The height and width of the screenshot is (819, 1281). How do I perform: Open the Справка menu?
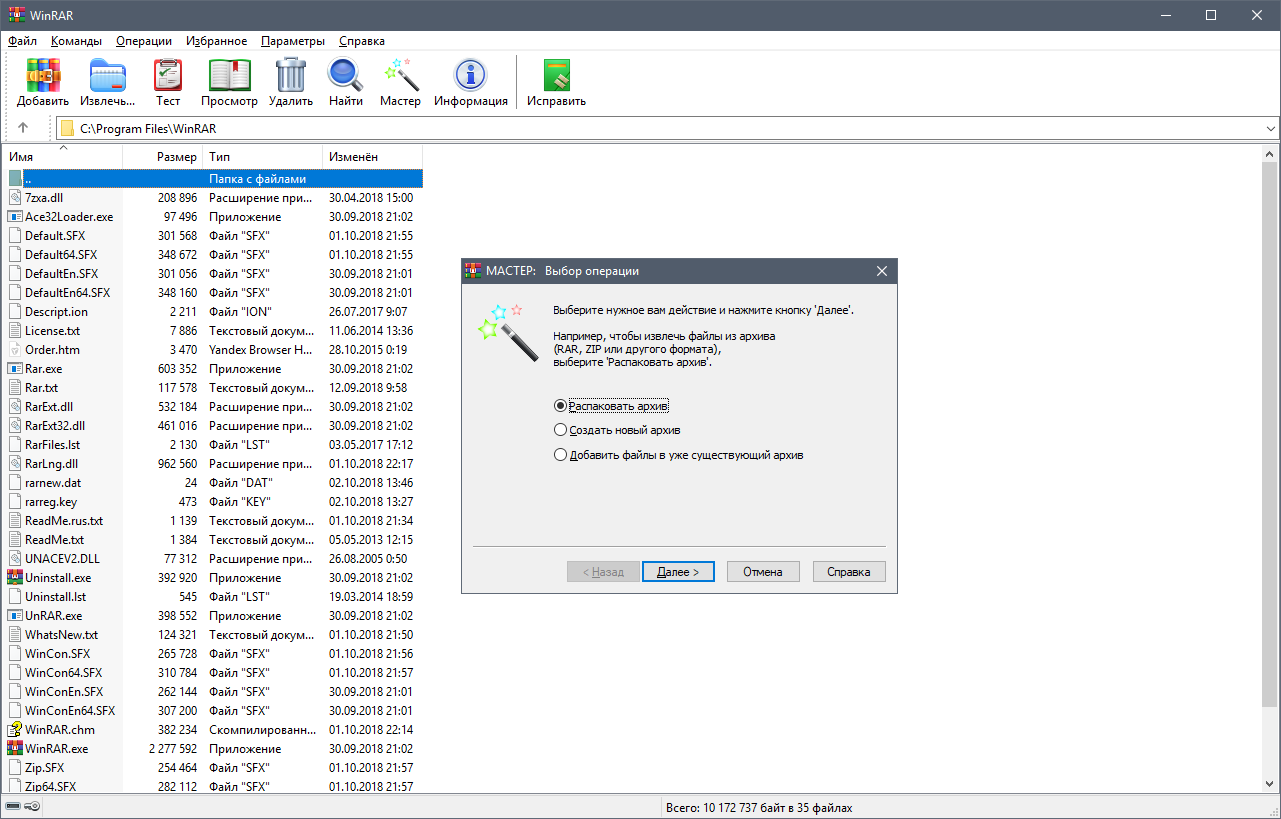pos(362,41)
